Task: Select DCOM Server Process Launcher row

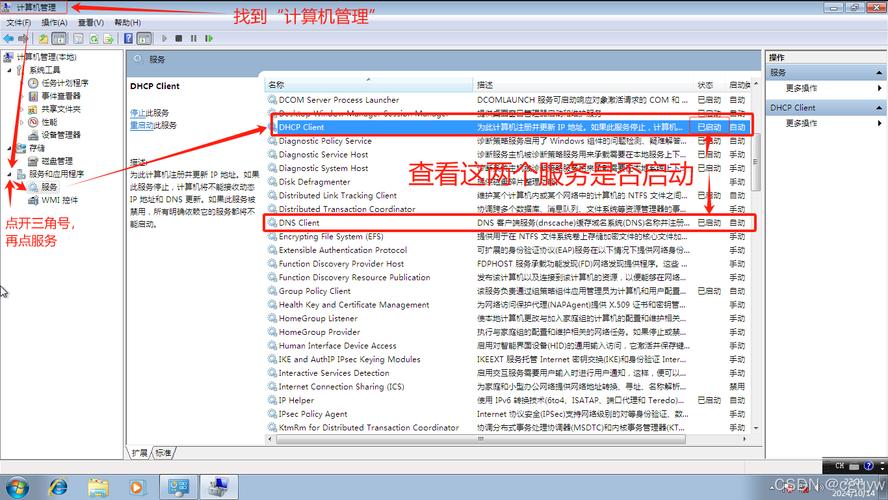Action: click(509, 100)
